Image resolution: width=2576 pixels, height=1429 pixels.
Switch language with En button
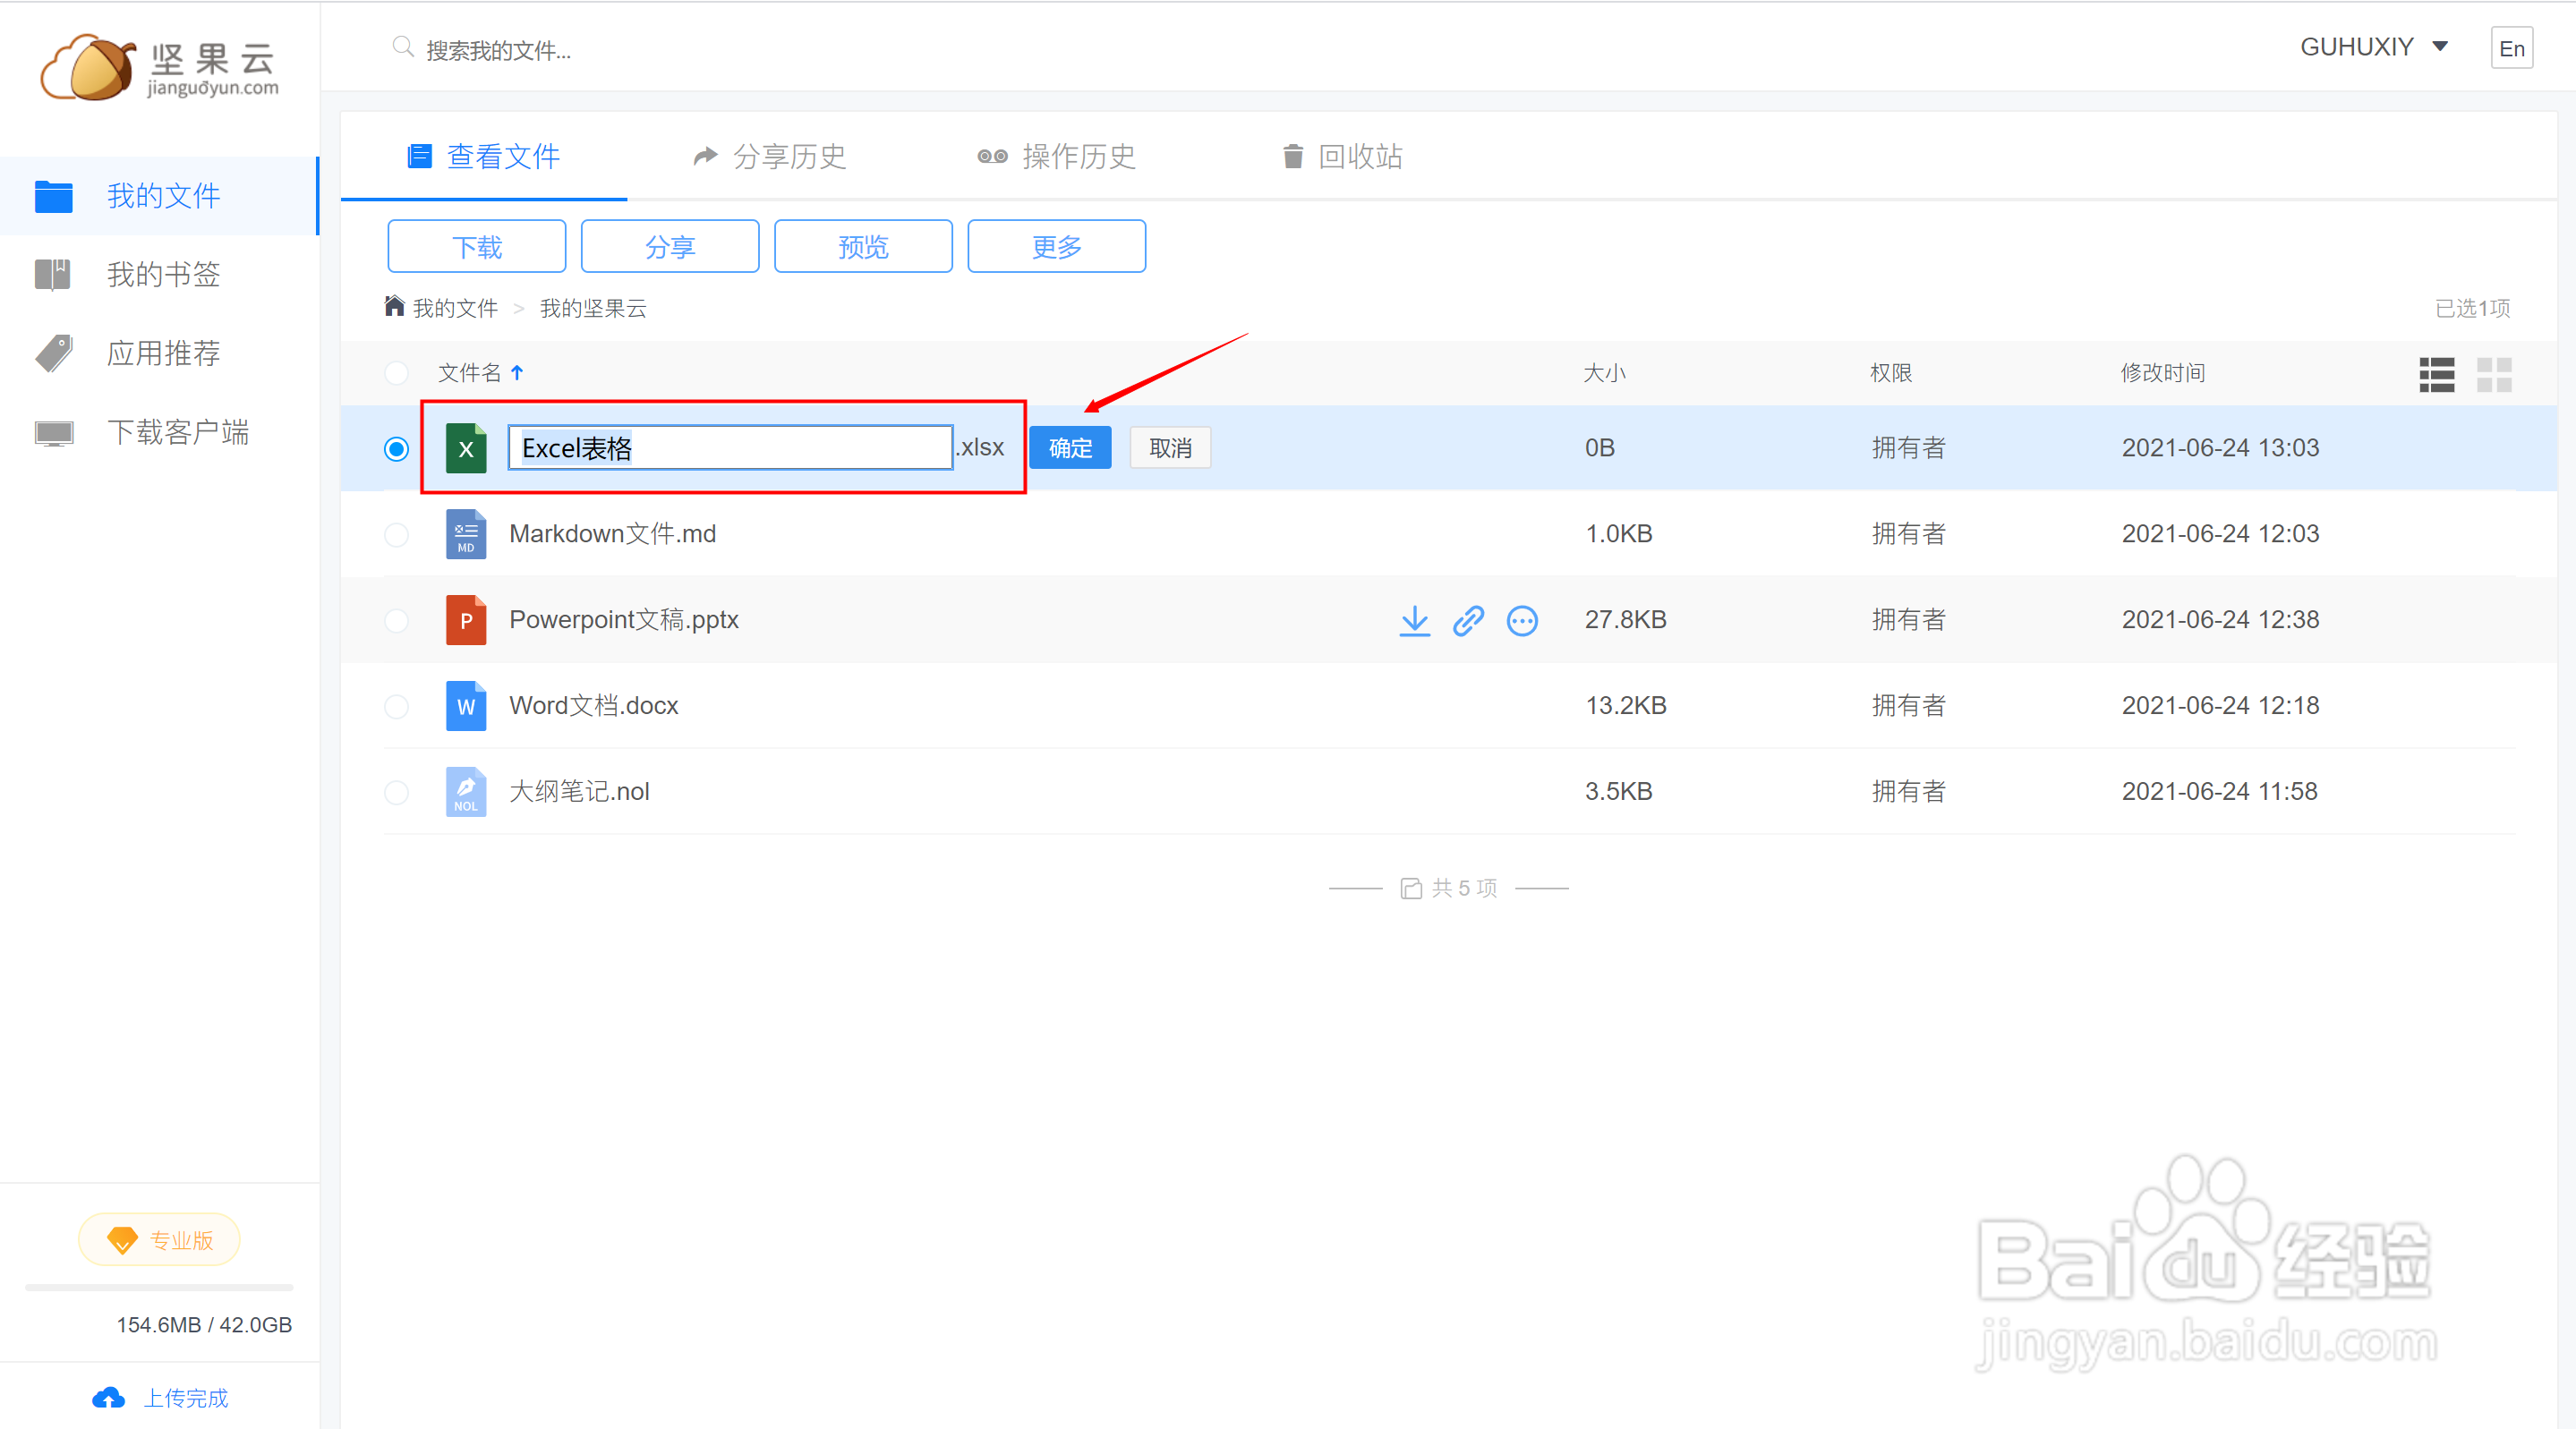pos(2511,48)
